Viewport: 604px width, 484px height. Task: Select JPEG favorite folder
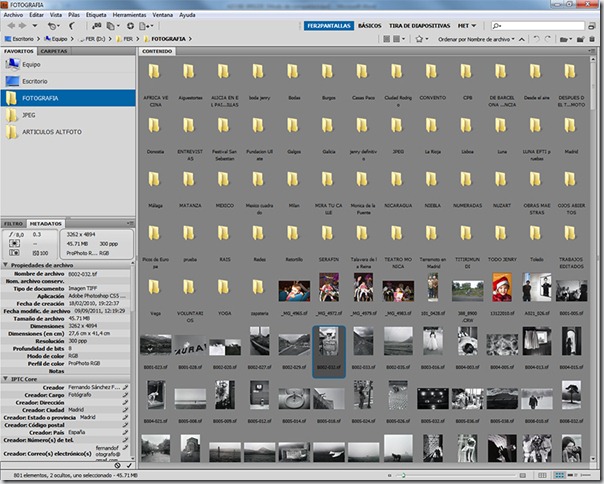[x=68, y=115]
